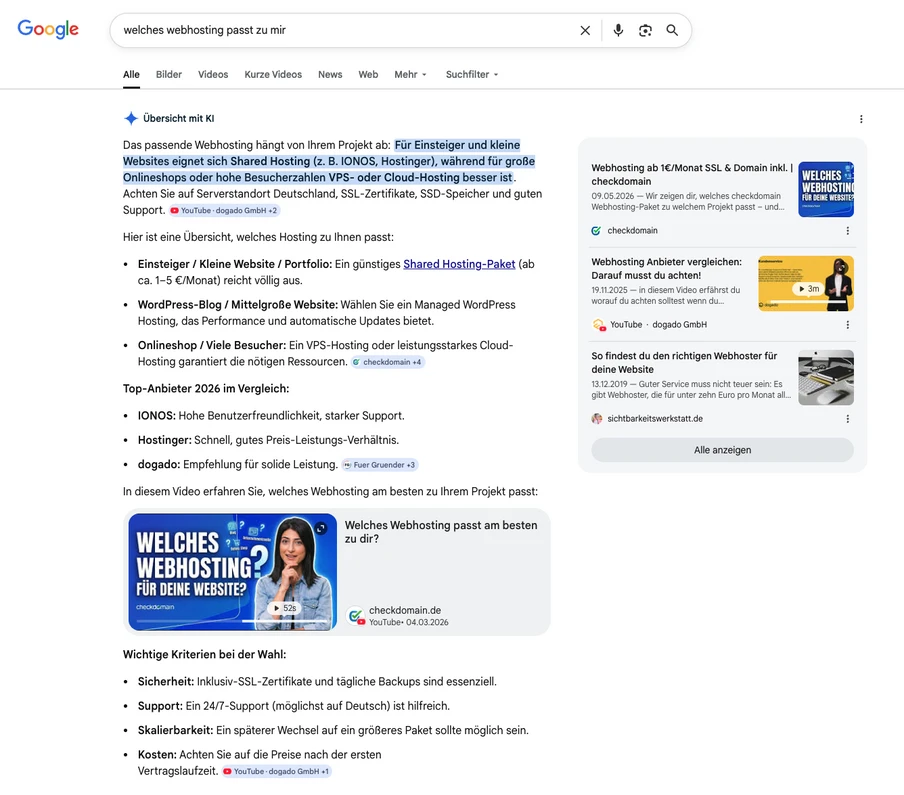Viewport: 904px width, 795px height.
Task: Click the checkdomain source name in sidebar
Action: 632,231
